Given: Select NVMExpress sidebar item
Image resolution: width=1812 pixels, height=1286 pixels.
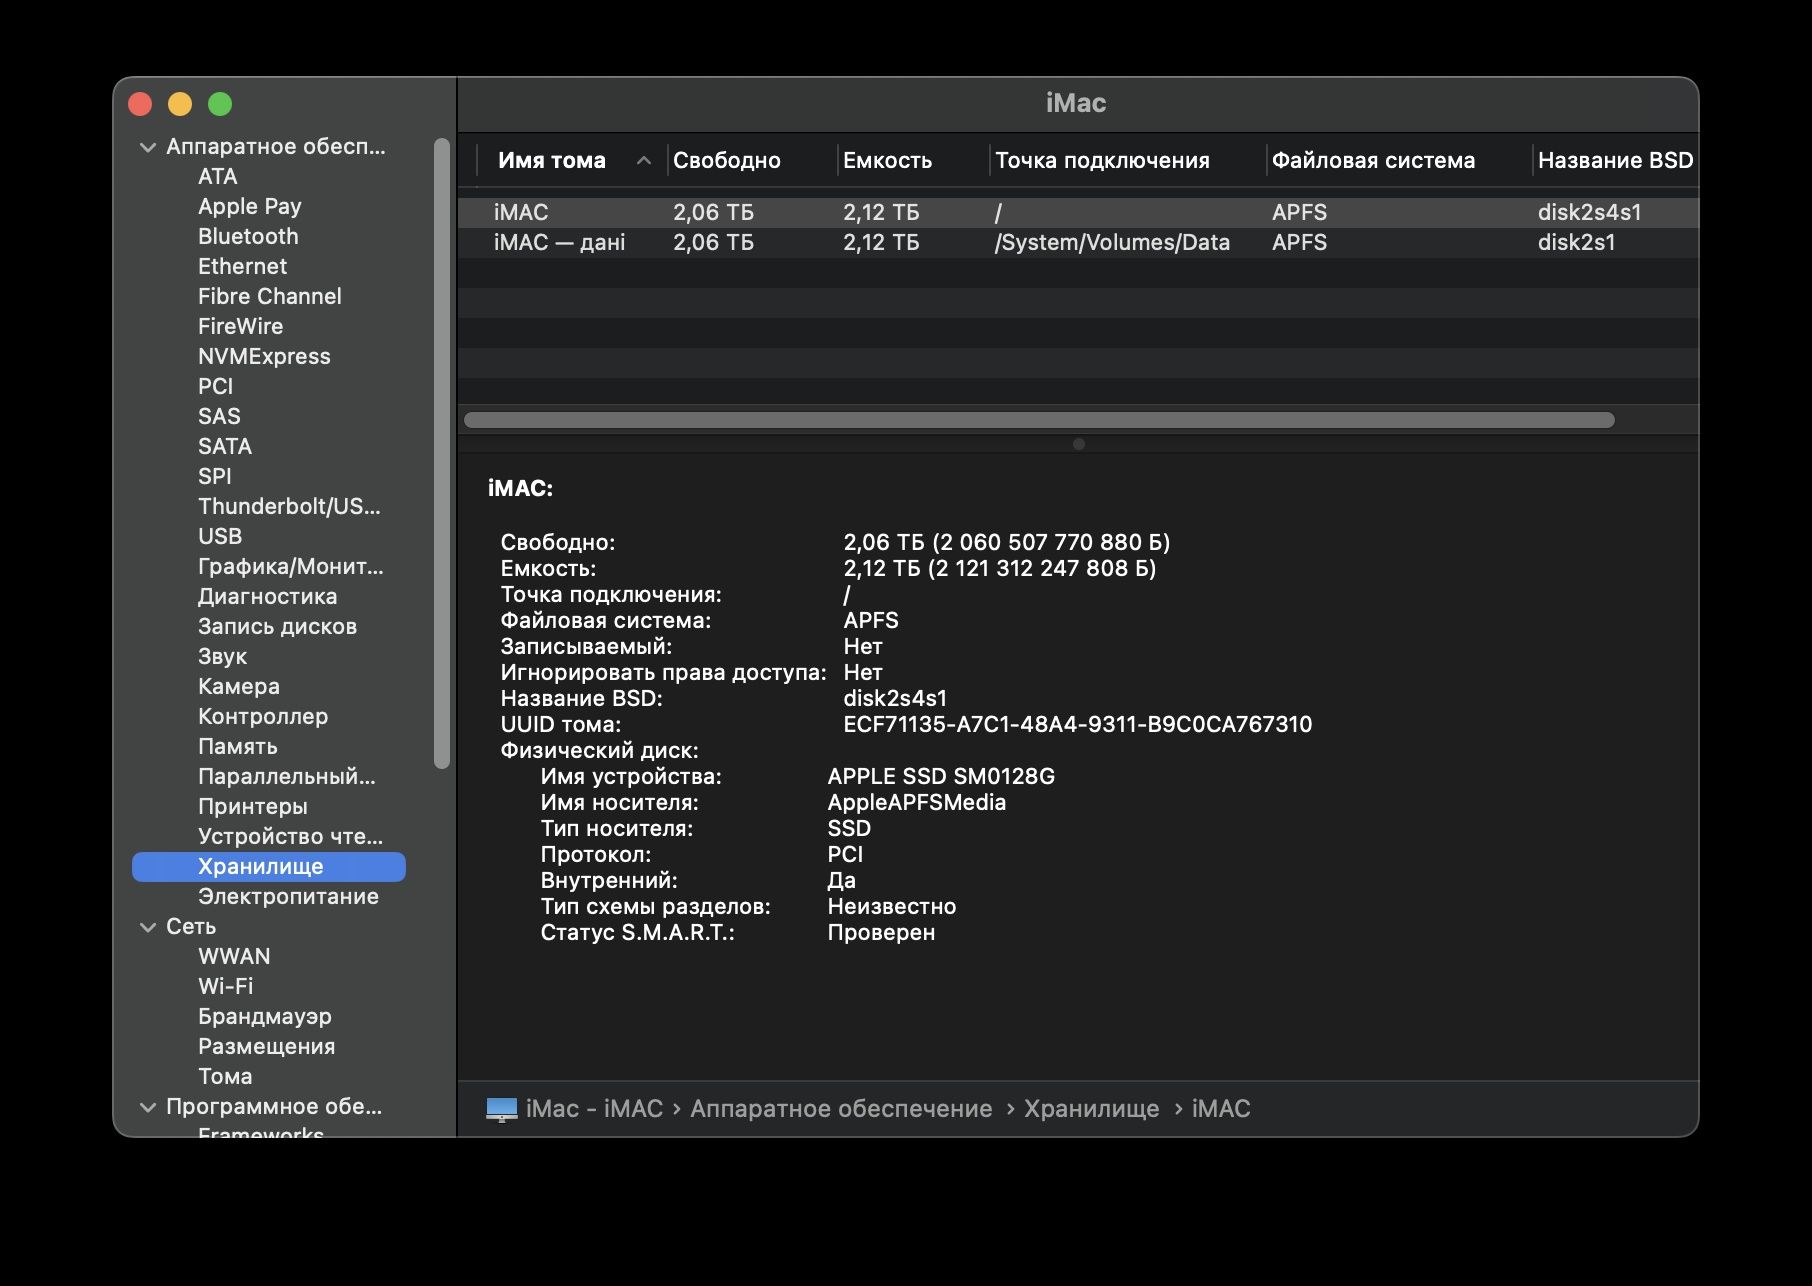Looking at the screenshot, I should tap(264, 357).
